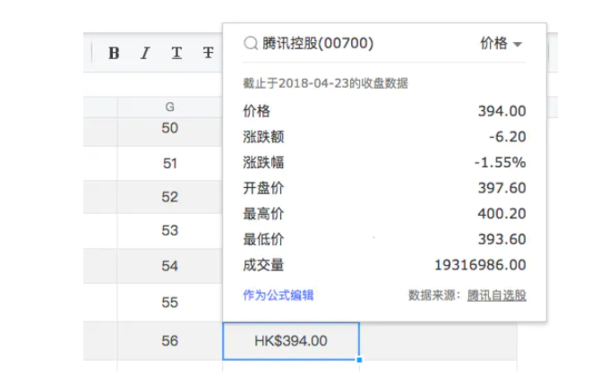Click the 涨跌额 value -6.20
The width and height of the screenshot is (600, 392).
507,137
